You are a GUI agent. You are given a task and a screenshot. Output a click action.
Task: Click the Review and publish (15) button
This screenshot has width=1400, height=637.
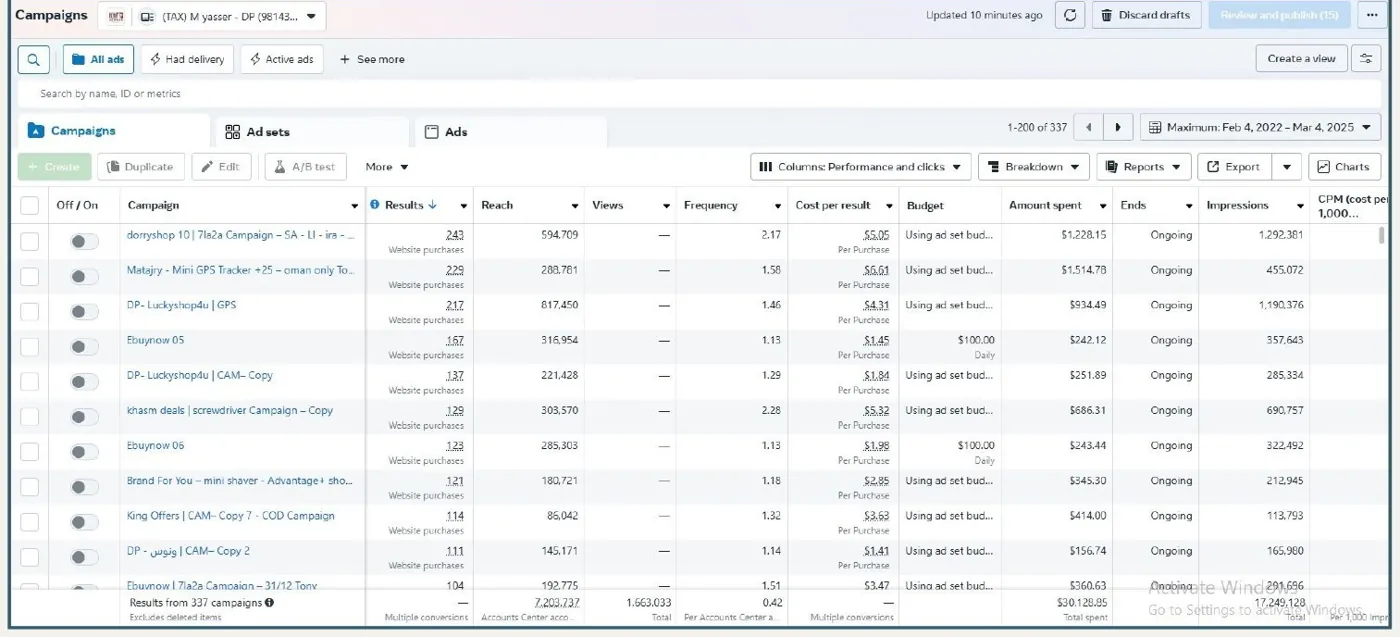coord(1279,15)
